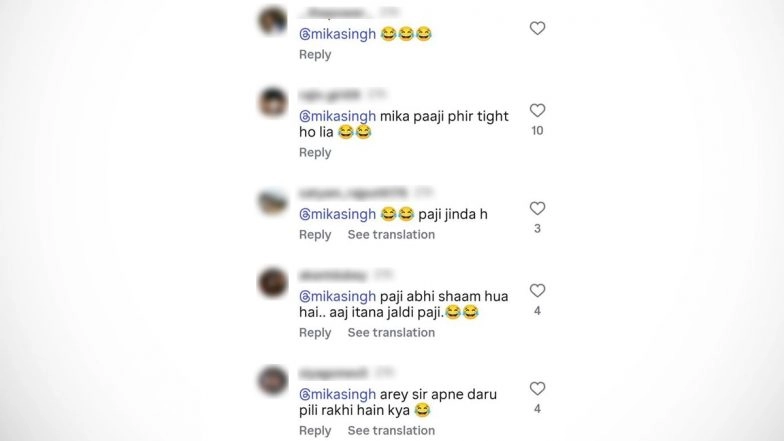
Task: Reply to the 'paji jinda h' comment
Action: 315,234
